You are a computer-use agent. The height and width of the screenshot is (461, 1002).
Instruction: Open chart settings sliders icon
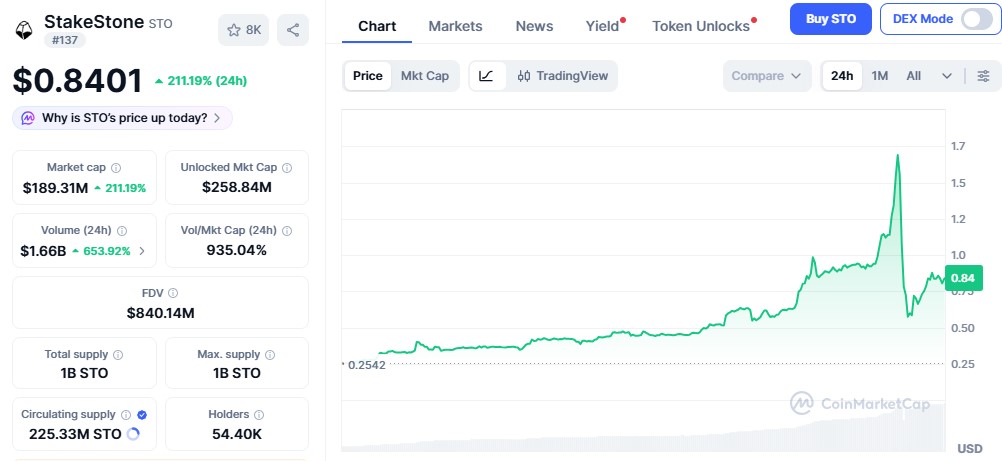pyautogui.click(x=983, y=76)
